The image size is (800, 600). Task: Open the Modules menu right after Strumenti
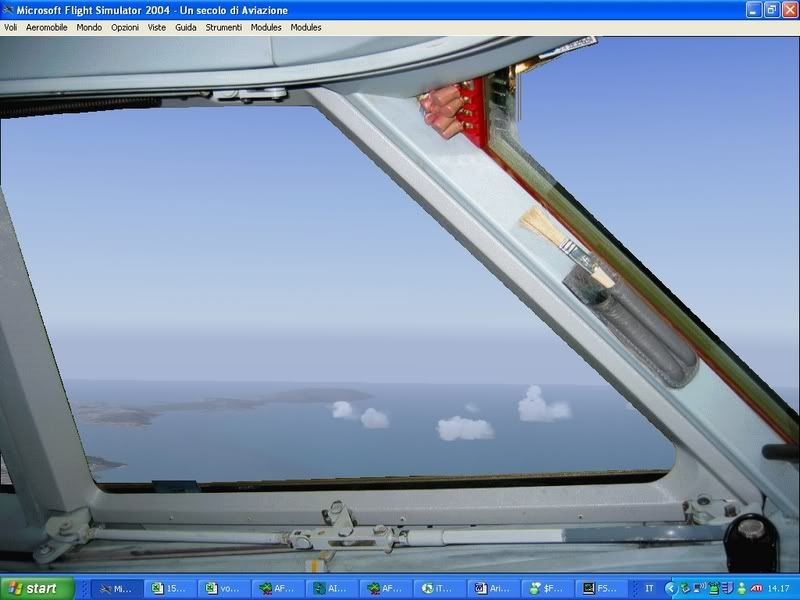[x=266, y=28]
